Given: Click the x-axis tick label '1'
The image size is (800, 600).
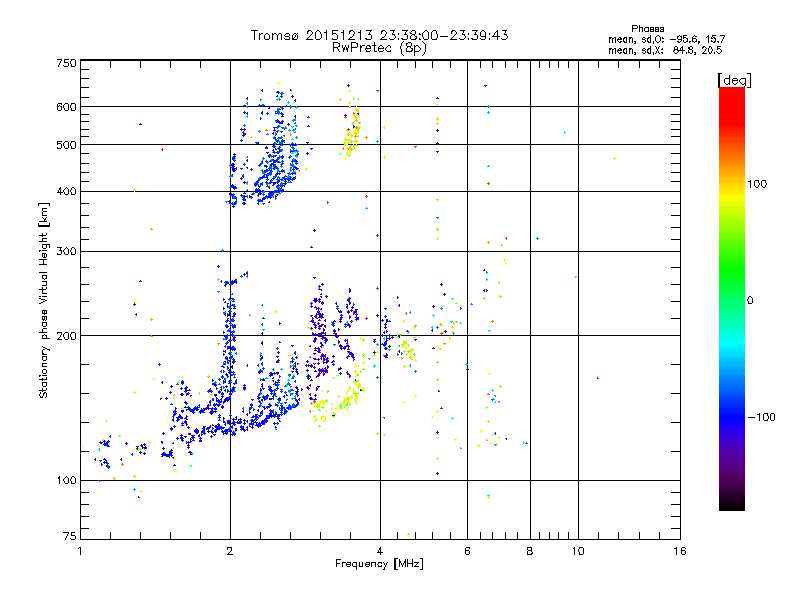Looking at the screenshot, I should click(x=80, y=551).
